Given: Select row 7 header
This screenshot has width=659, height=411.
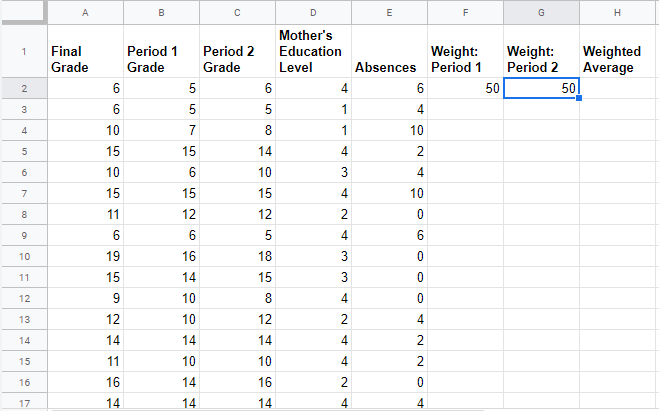Looking at the screenshot, I should (x=24, y=193).
